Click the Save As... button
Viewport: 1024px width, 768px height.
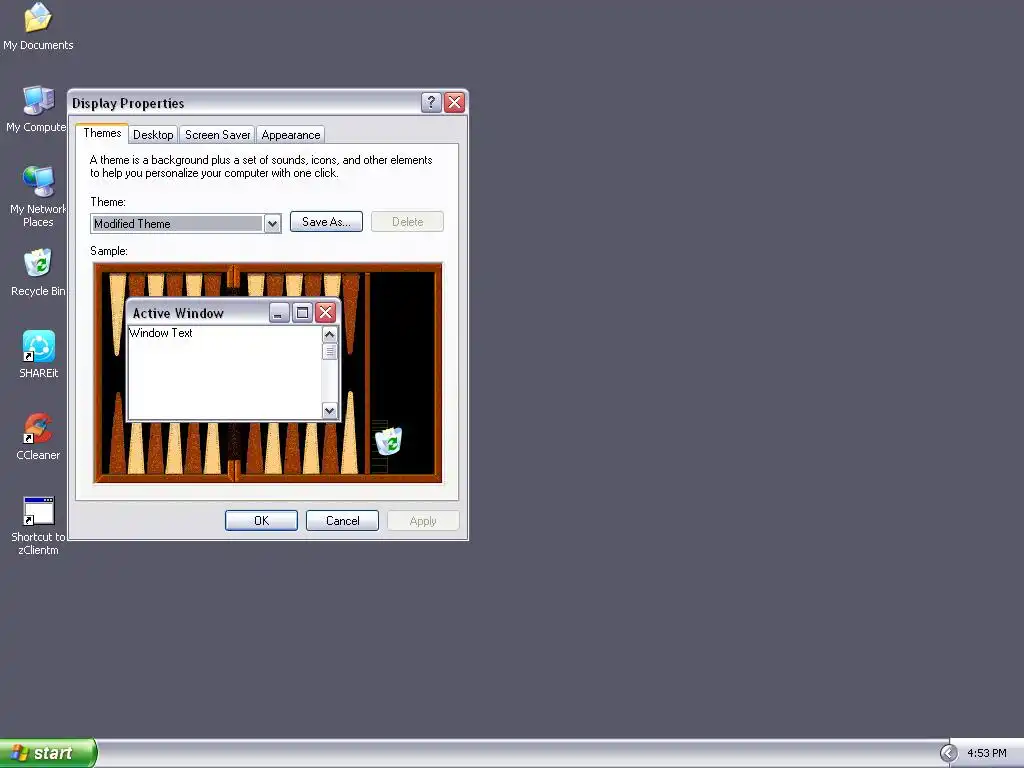tap(326, 222)
